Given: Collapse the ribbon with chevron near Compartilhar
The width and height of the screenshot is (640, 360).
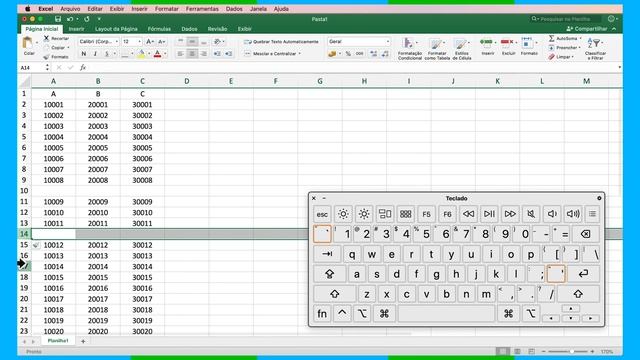Looking at the screenshot, I should coord(614,29).
